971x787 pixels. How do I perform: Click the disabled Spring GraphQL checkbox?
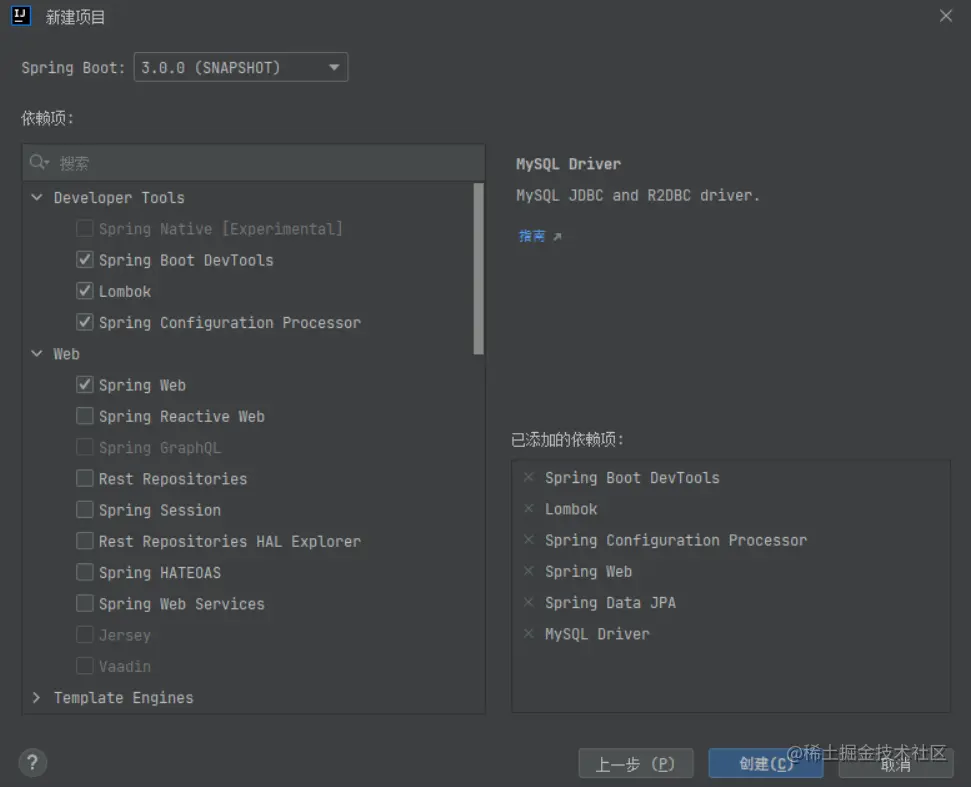(85, 447)
